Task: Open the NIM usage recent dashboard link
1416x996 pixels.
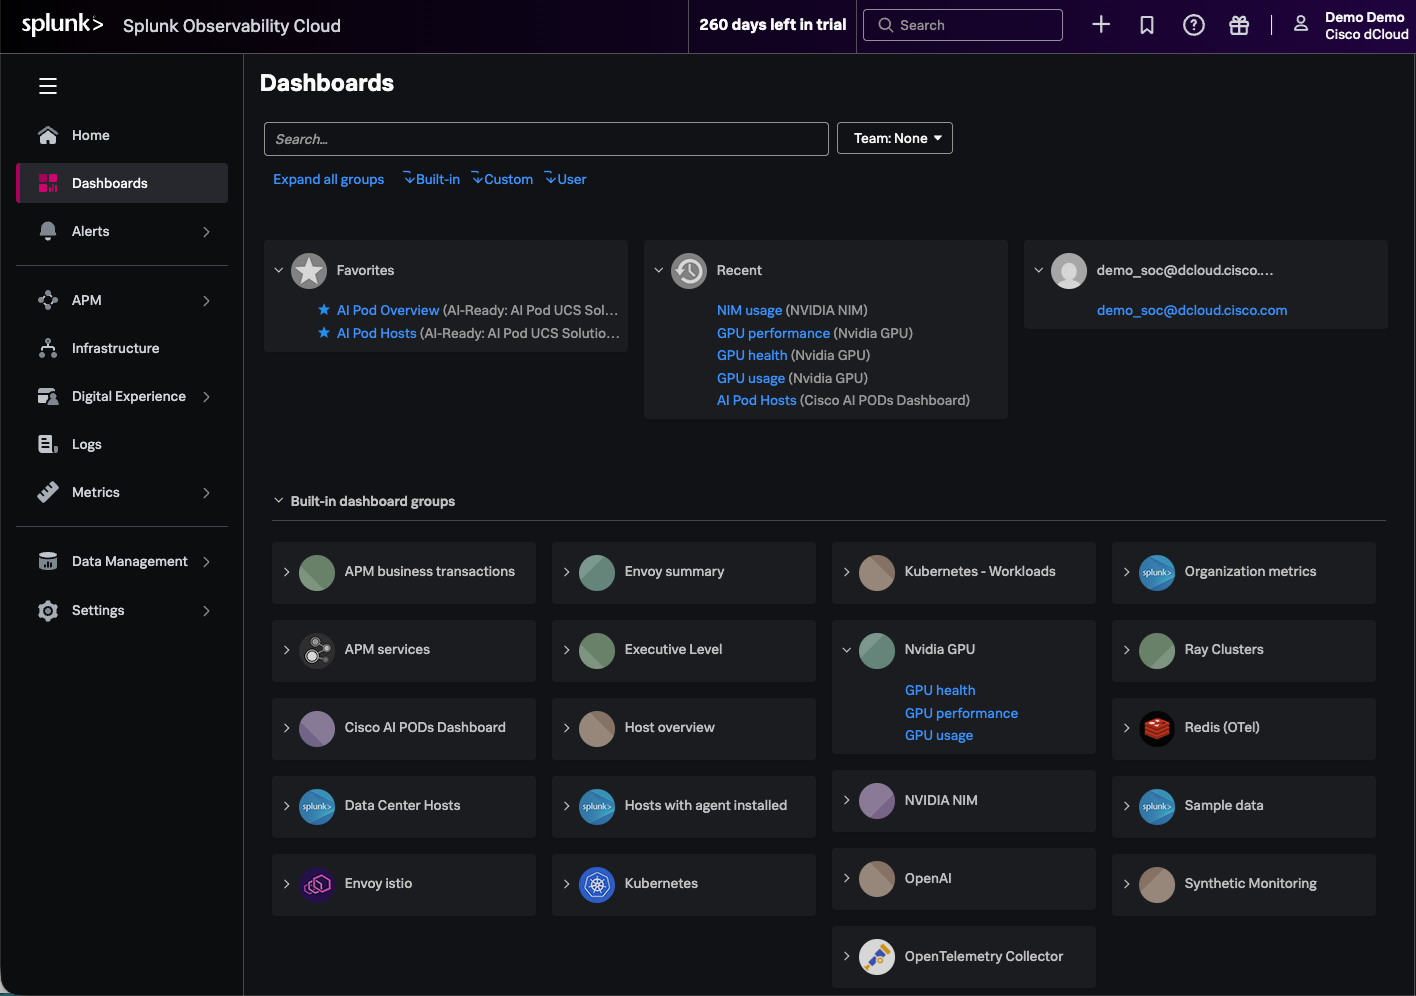Action: [x=749, y=310]
